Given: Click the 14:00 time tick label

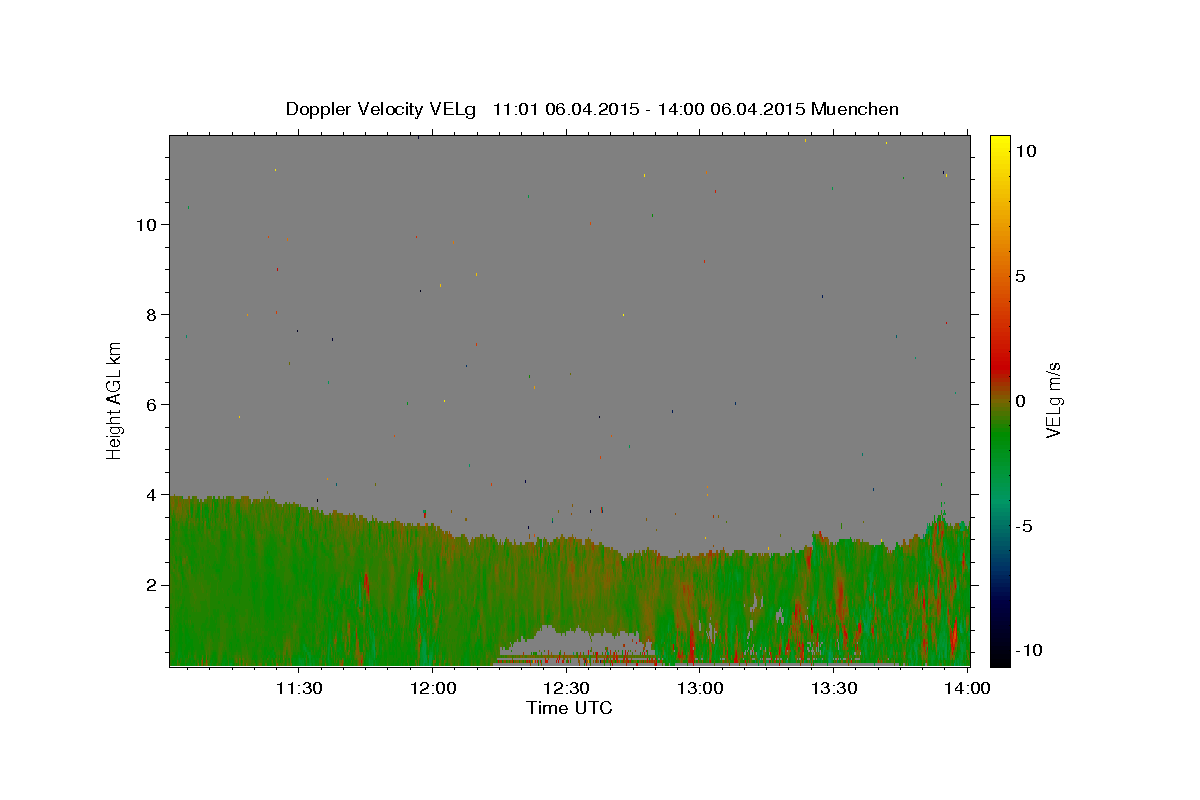Looking at the screenshot, I should [967, 688].
